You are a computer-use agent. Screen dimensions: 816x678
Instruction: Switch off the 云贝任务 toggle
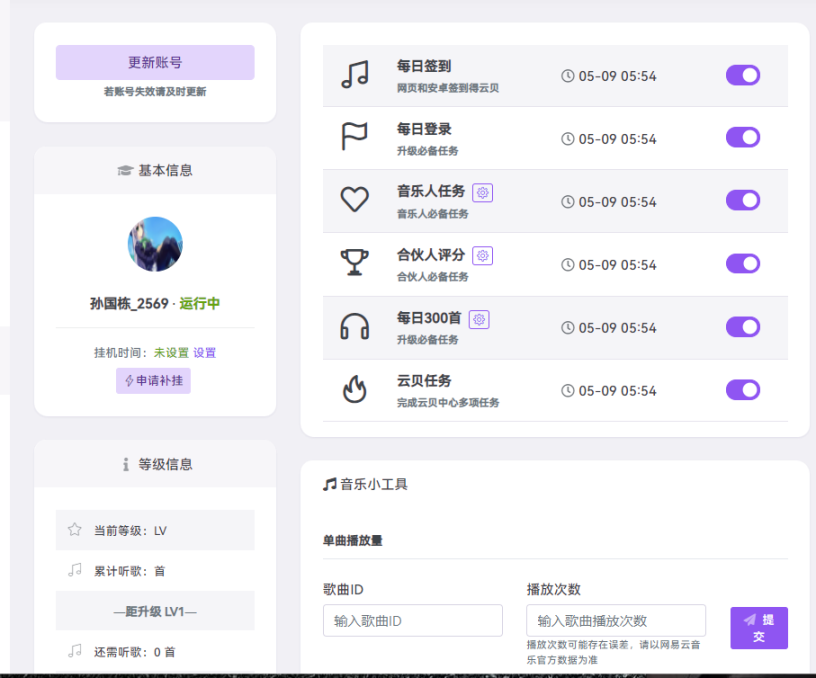click(x=743, y=390)
